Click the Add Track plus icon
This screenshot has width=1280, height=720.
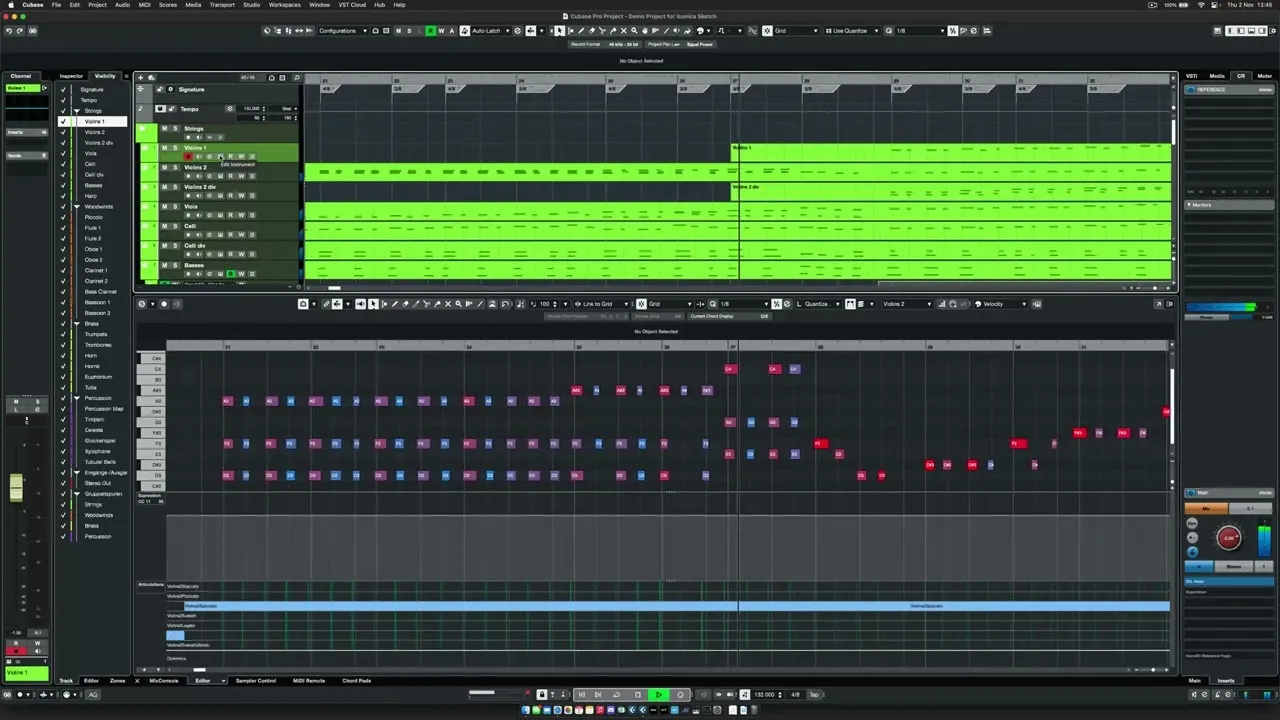point(141,77)
